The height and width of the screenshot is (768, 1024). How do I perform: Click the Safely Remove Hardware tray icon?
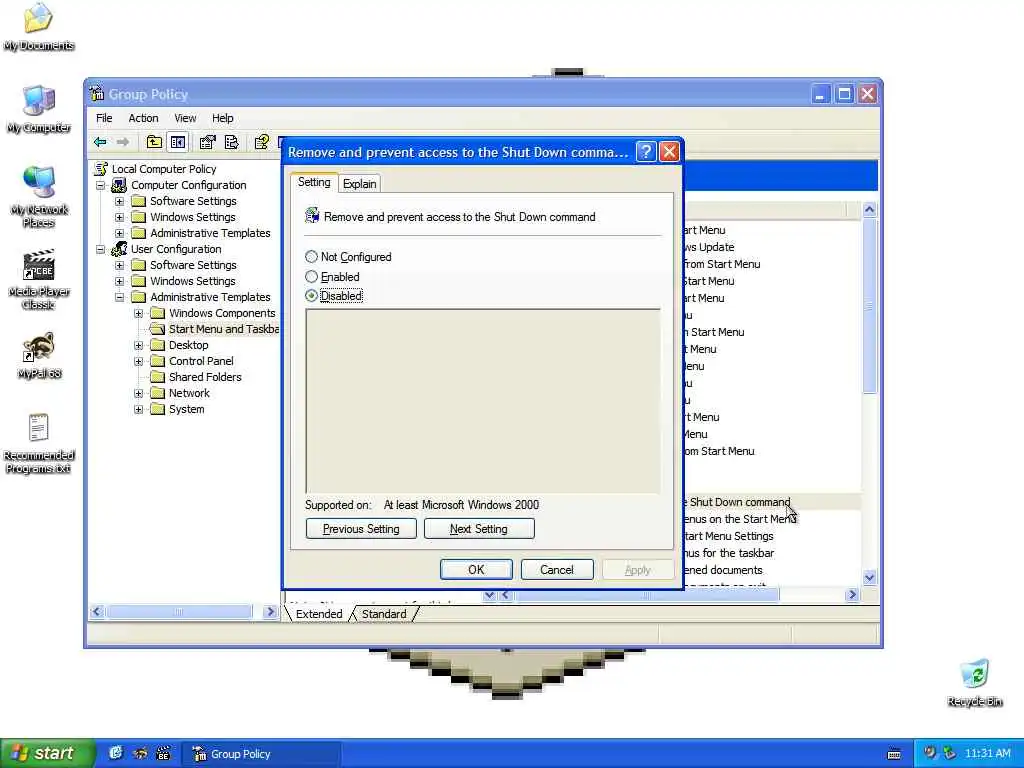pyautogui.click(x=950, y=753)
